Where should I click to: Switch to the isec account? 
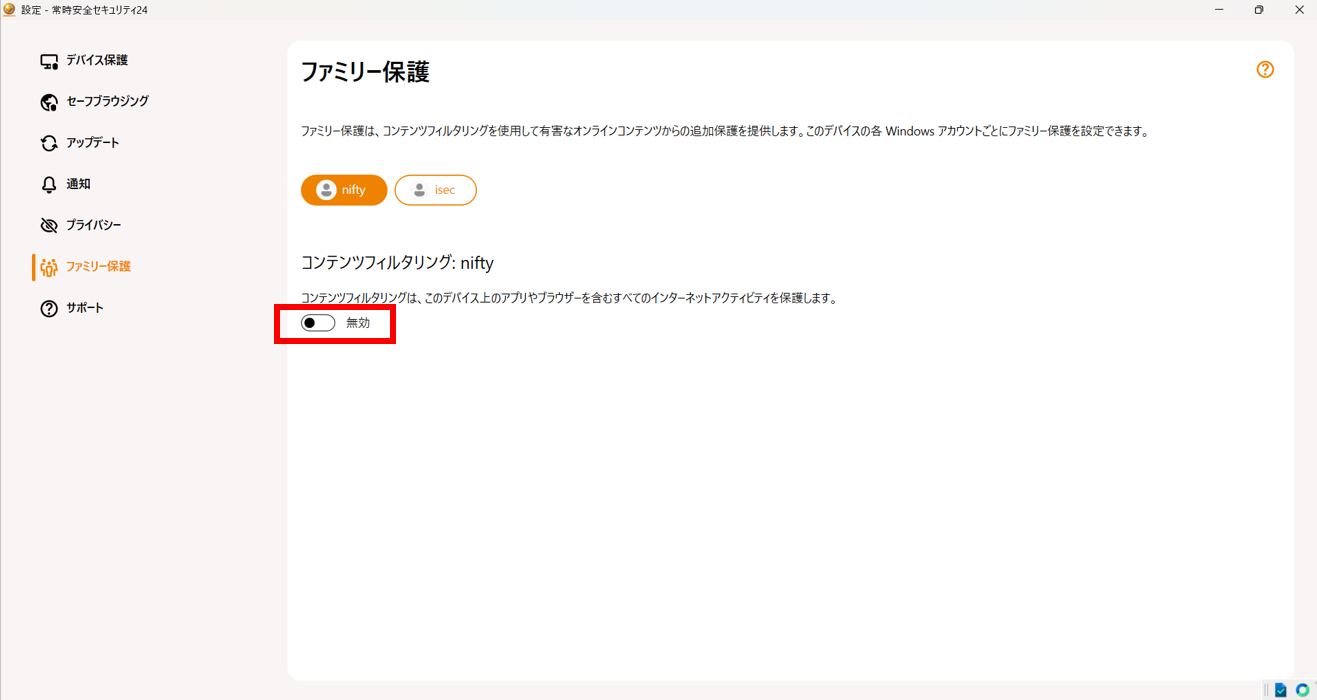click(x=435, y=189)
